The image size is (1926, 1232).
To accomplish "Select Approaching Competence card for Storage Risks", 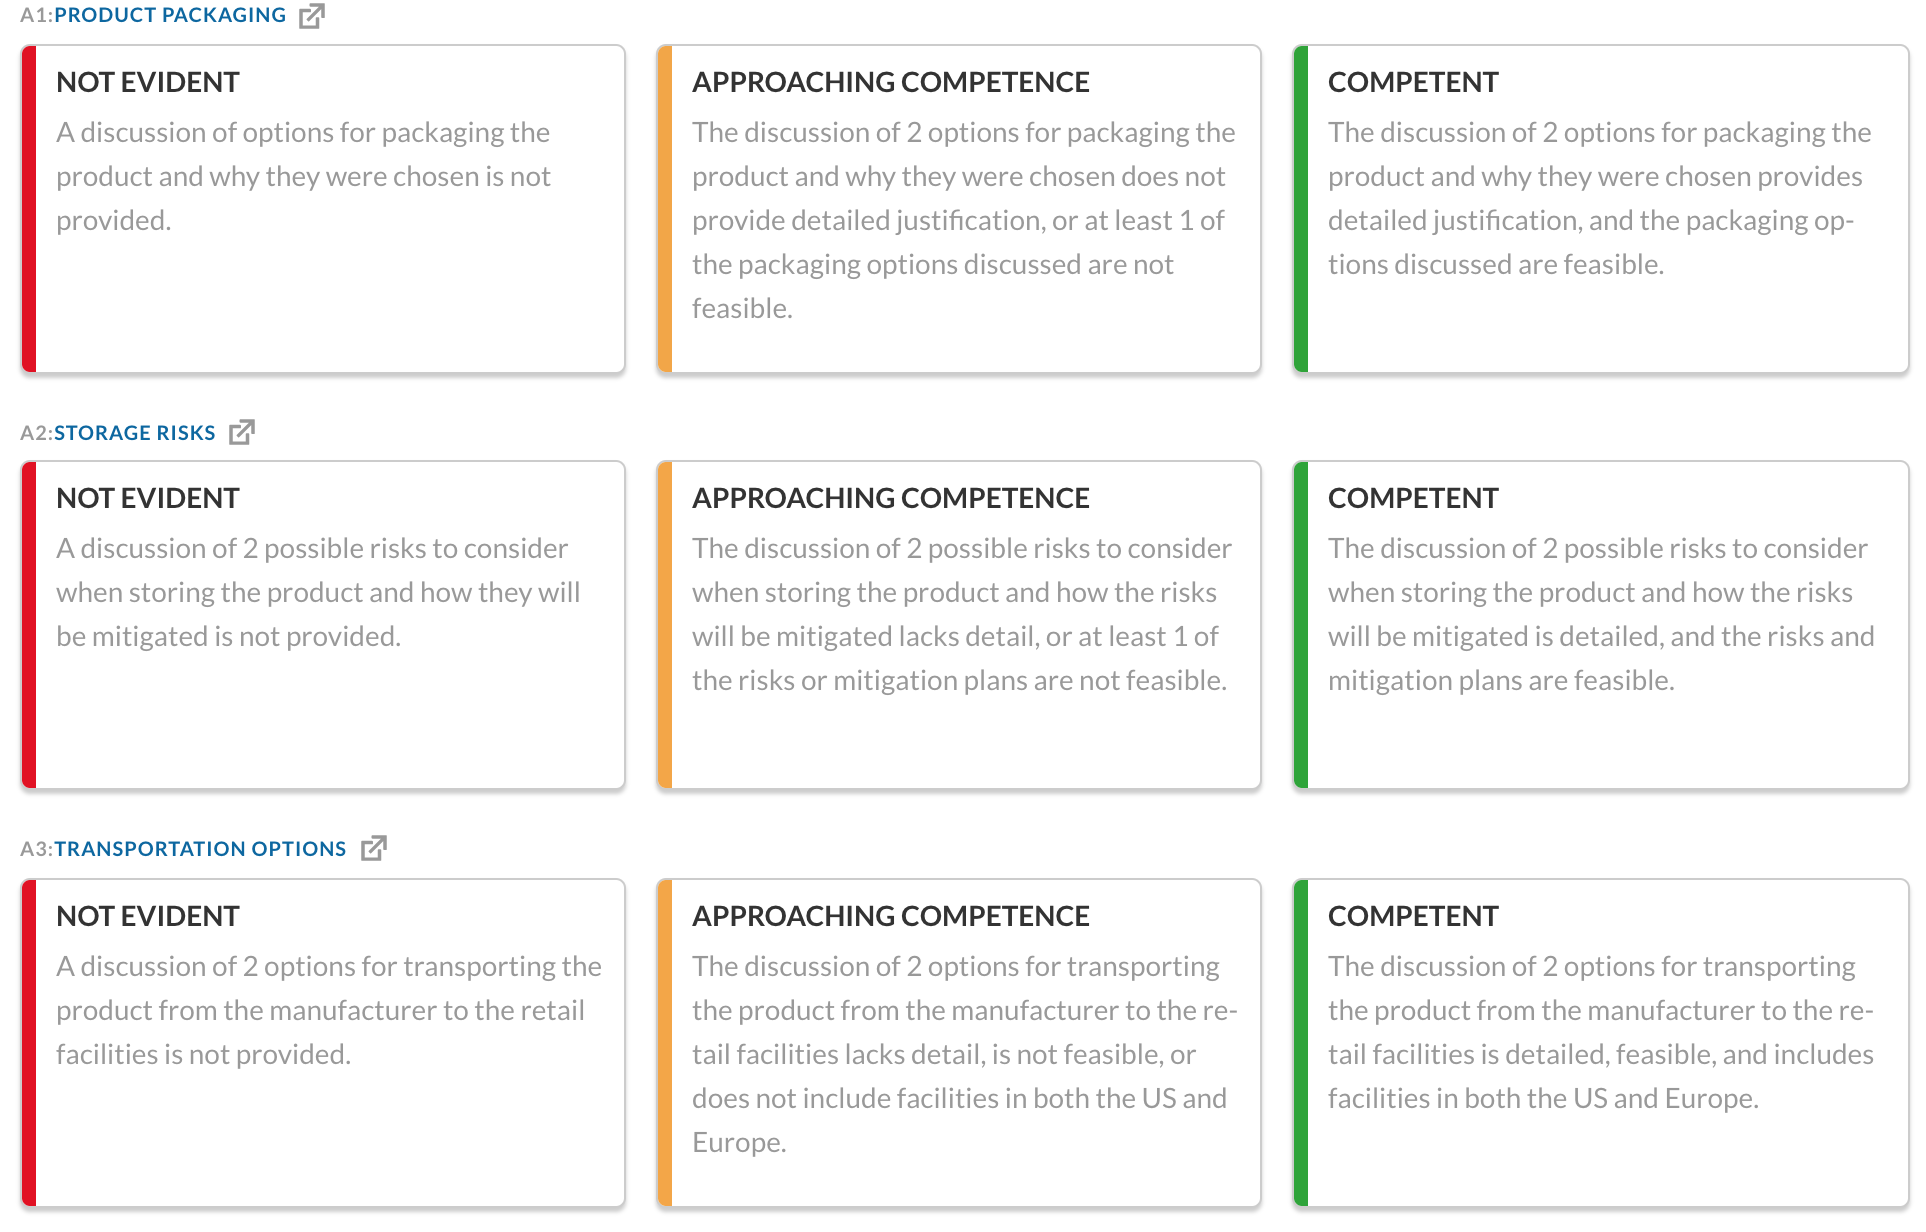I will coord(959,625).
